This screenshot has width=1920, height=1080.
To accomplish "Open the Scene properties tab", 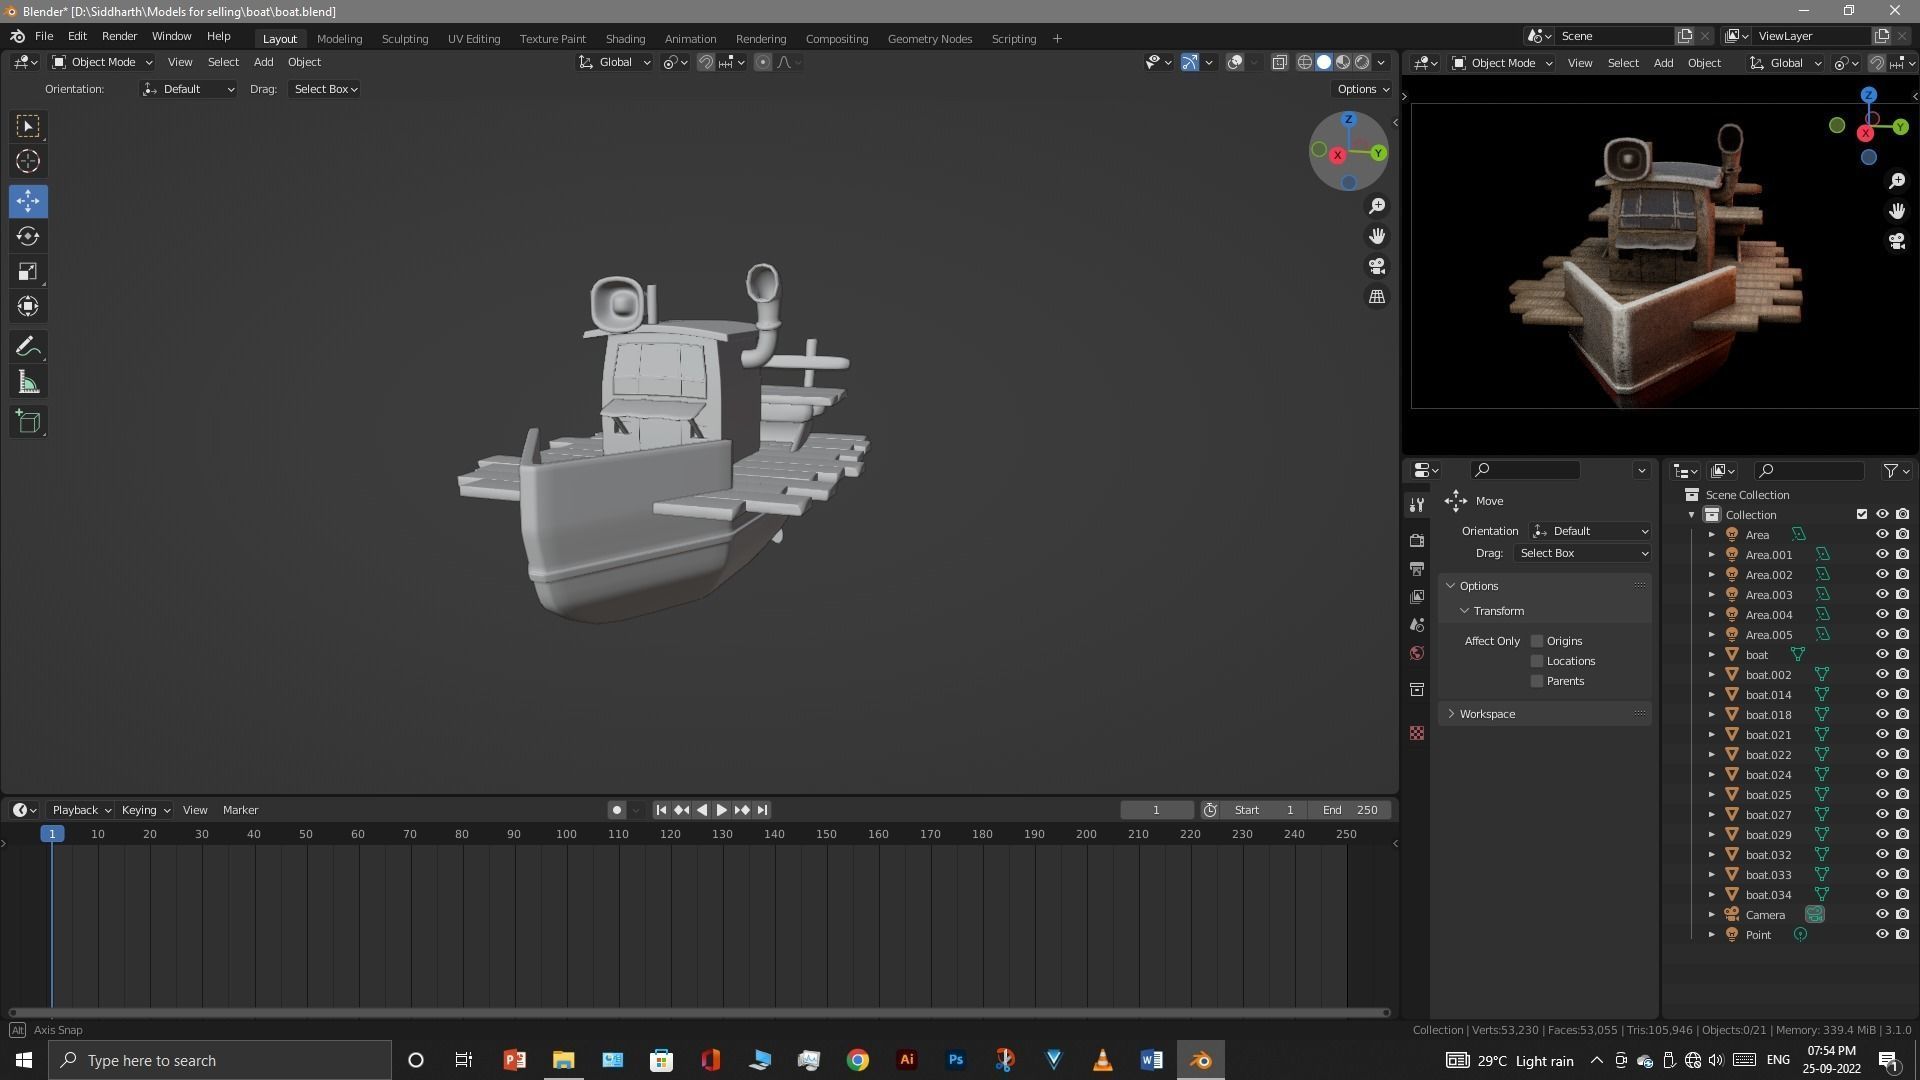I will [x=1416, y=625].
